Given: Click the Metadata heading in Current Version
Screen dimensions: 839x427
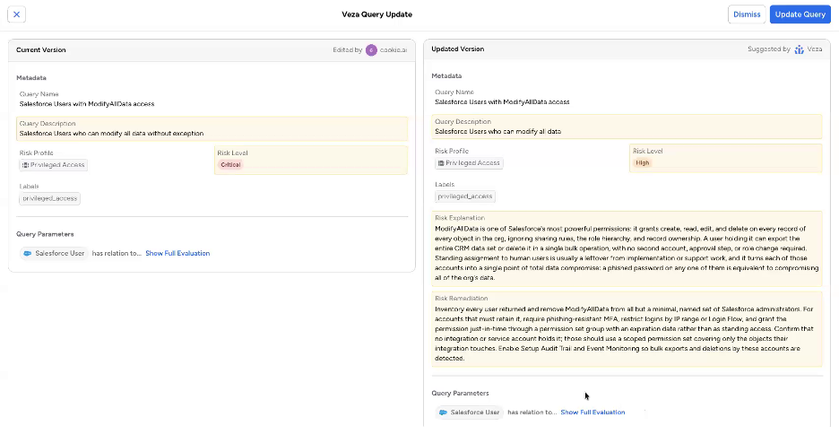Looking at the screenshot, I should click(31, 78).
